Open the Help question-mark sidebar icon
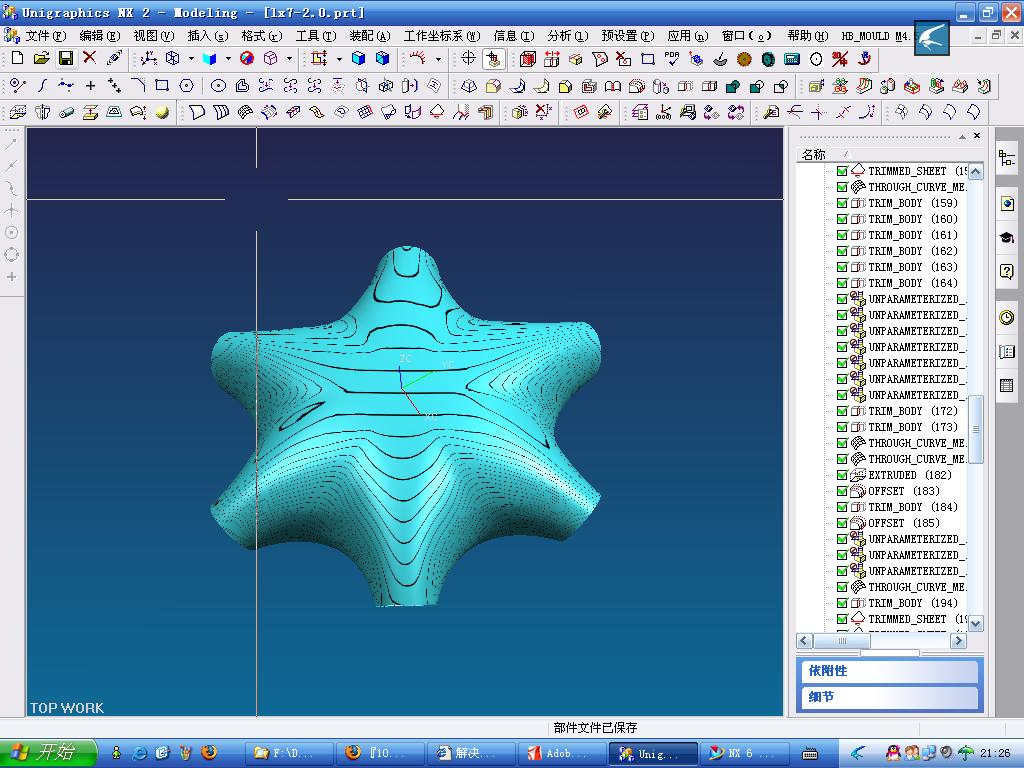Screen dimensions: 1024x768 tap(1006, 271)
